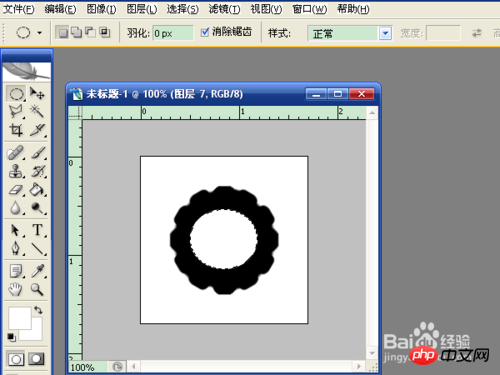Select the Eyedropper tool
The image size is (500, 375).
click(37, 271)
